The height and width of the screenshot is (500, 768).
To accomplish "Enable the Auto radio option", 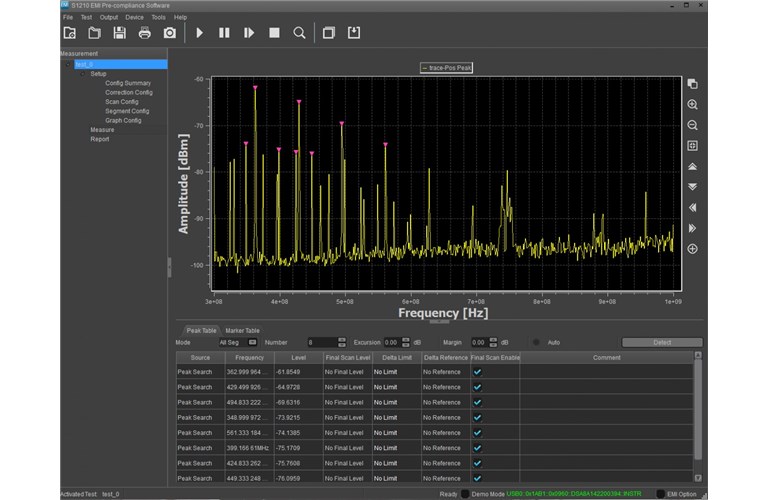I will click(x=536, y=343).
